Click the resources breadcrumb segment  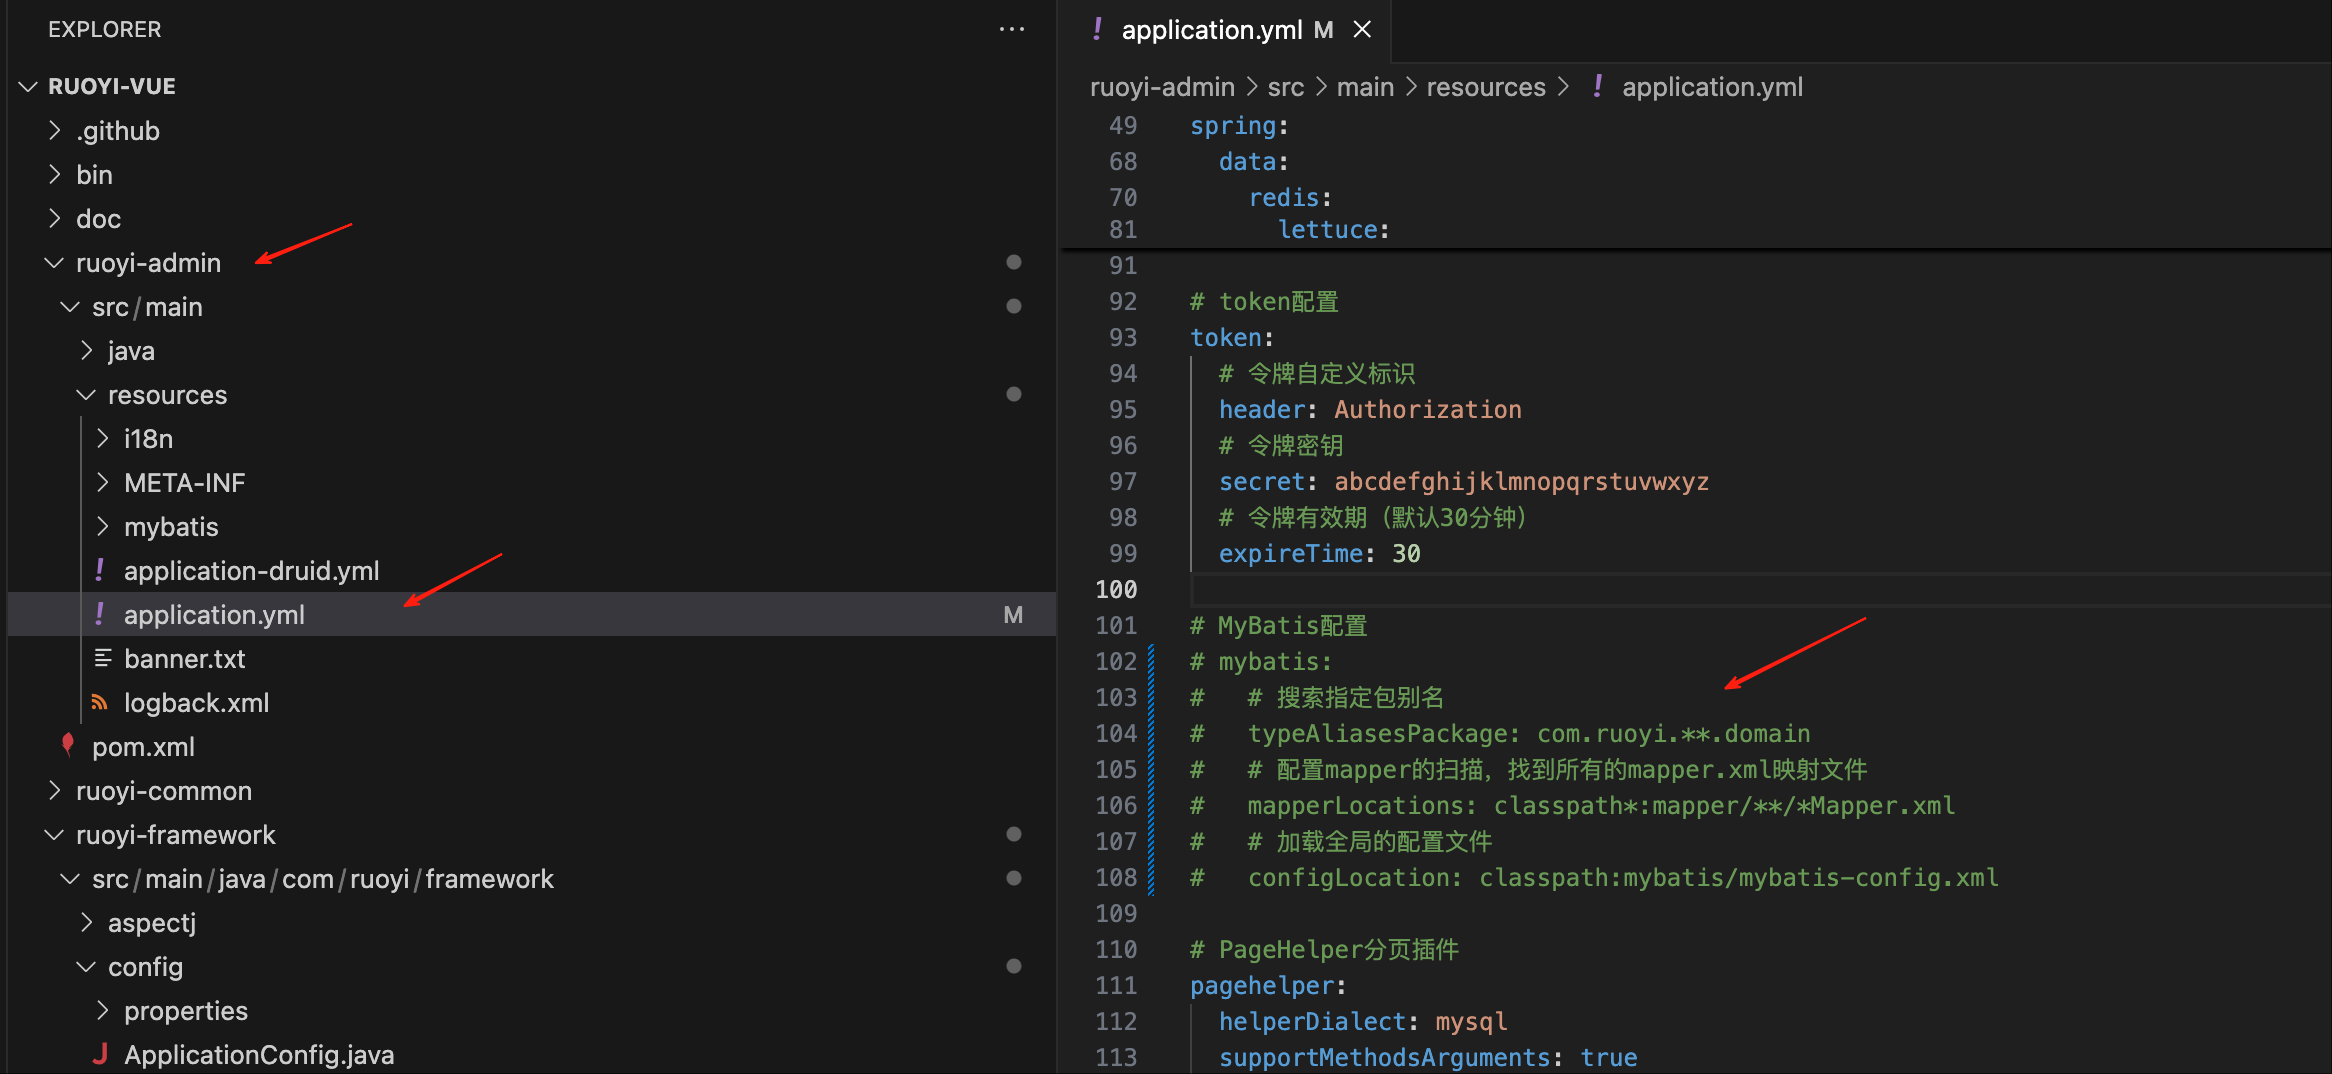(1485, 87)
